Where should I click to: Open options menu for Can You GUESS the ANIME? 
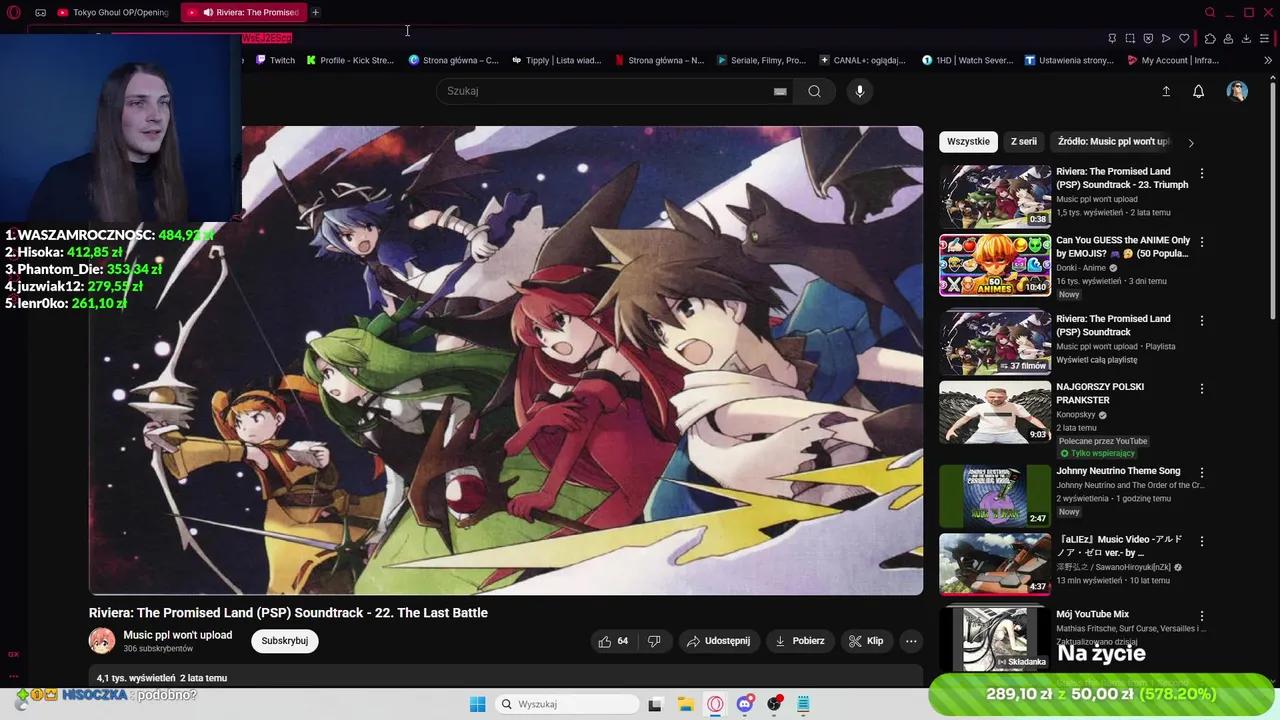coord(1202,242)
